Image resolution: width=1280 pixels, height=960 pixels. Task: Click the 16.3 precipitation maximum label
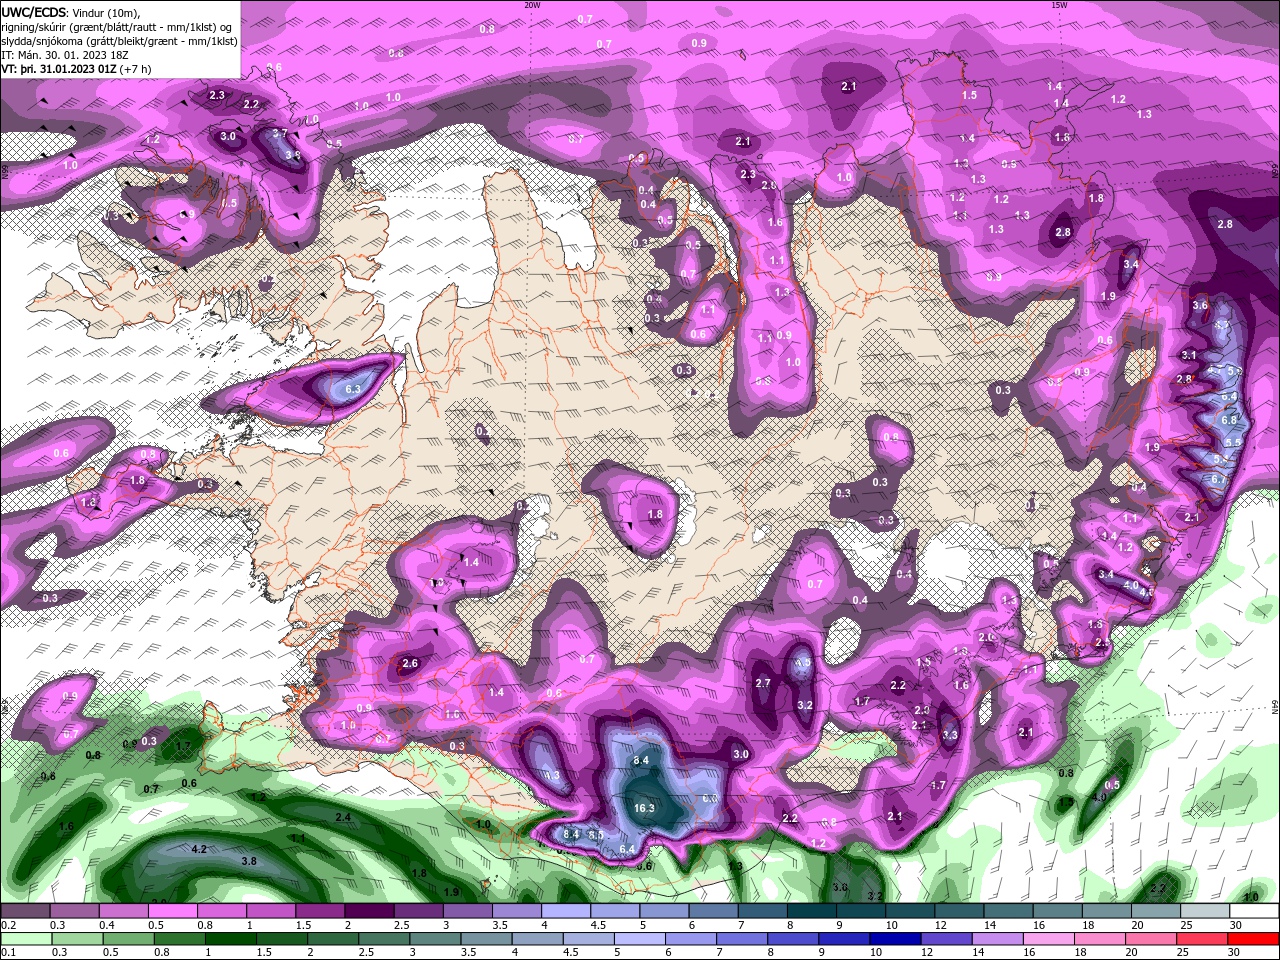[644, 808]
